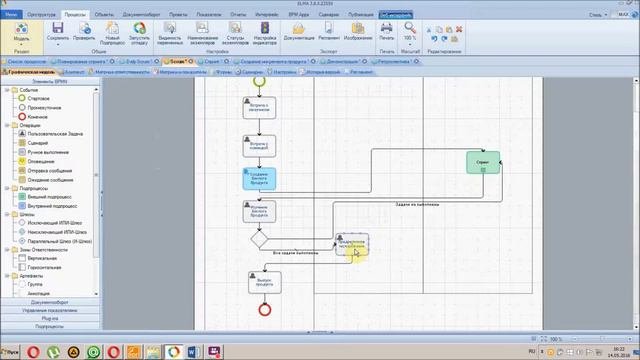Switch to the Daily Scrum document tab
The image size is (640, 360).
point(138,62)
